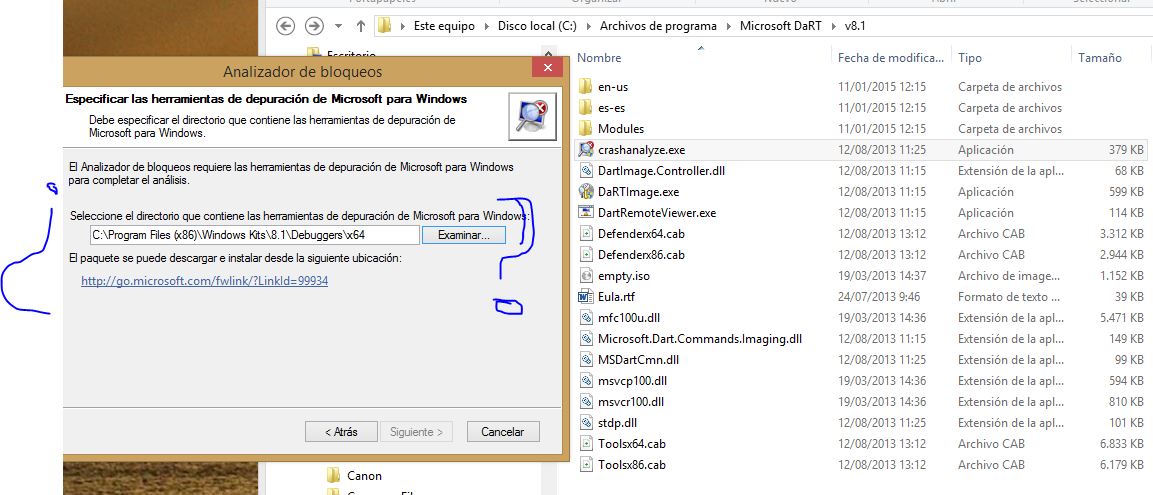Open the go.microsoft.com fwlink download link
Screen dimensions: 1153x495
204,282
